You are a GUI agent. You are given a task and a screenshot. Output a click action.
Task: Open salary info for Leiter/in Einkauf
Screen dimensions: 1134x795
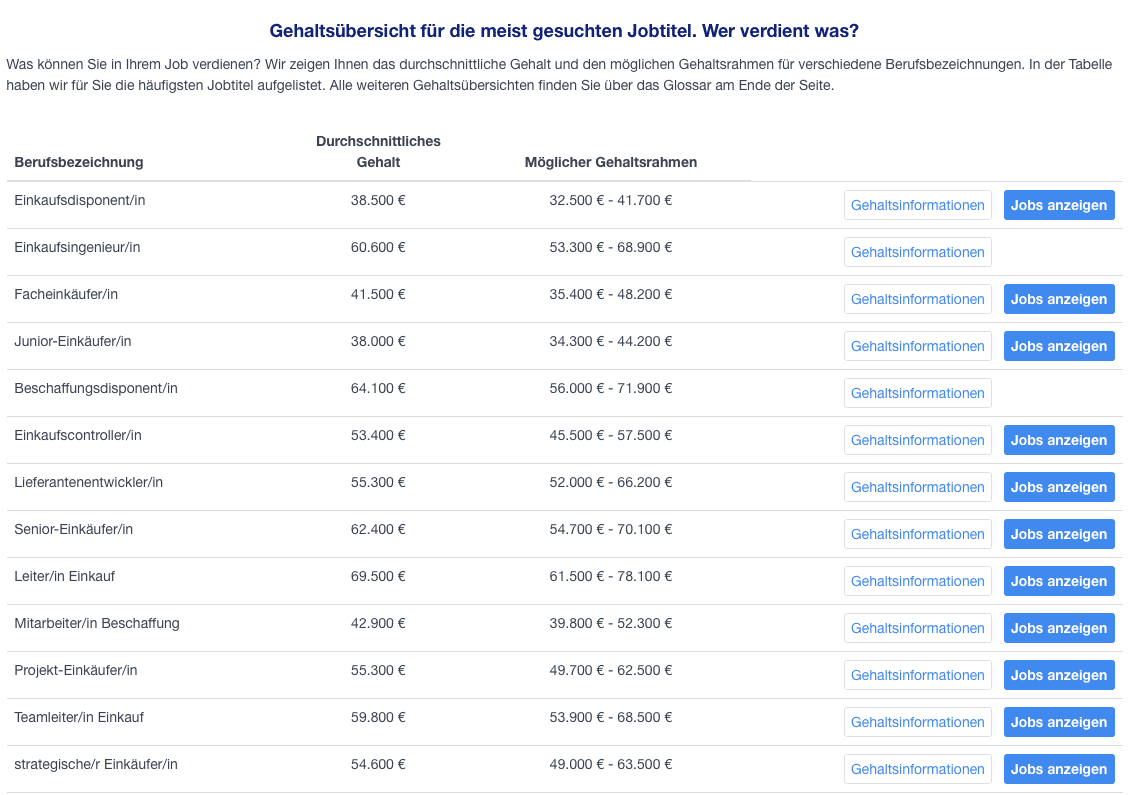[917, 581]
